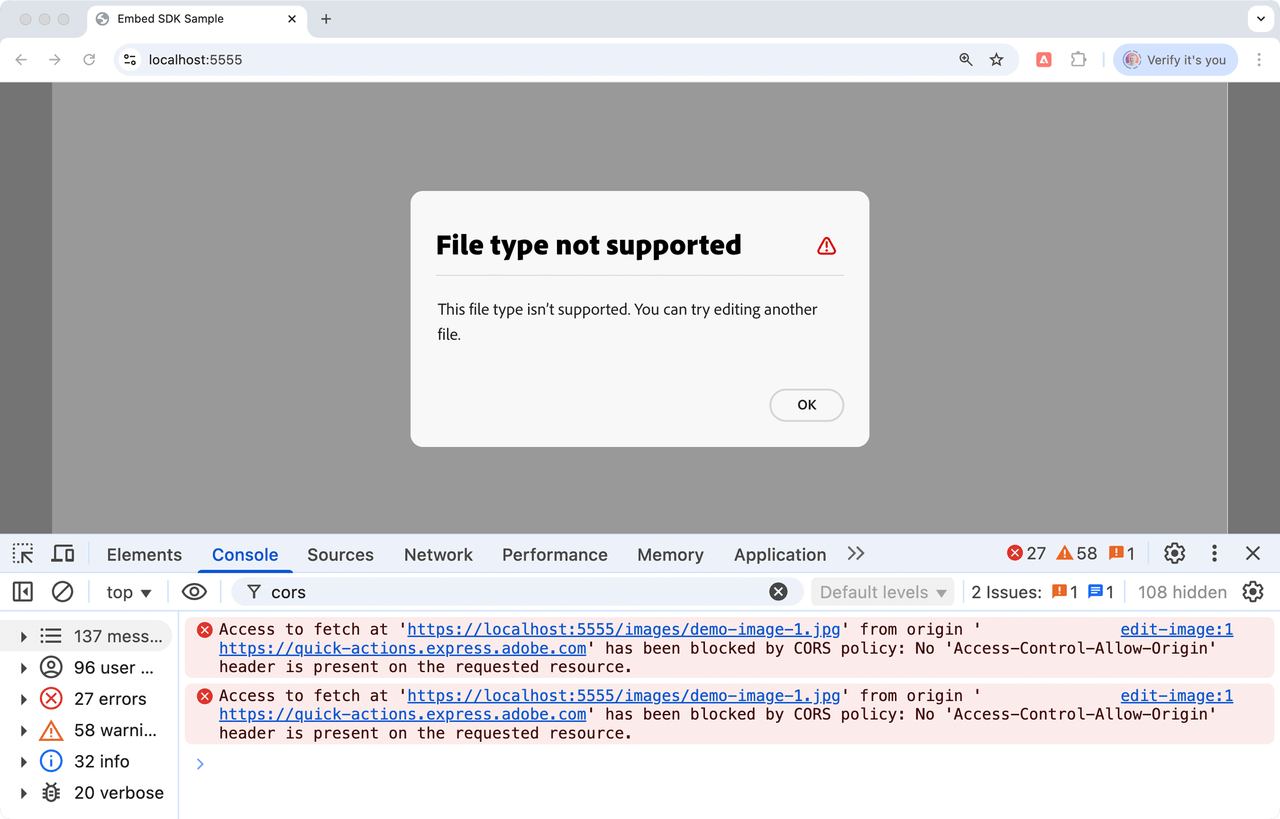Toggle the device toolbar icon
Screen dimensions: 1280x819
63,554
